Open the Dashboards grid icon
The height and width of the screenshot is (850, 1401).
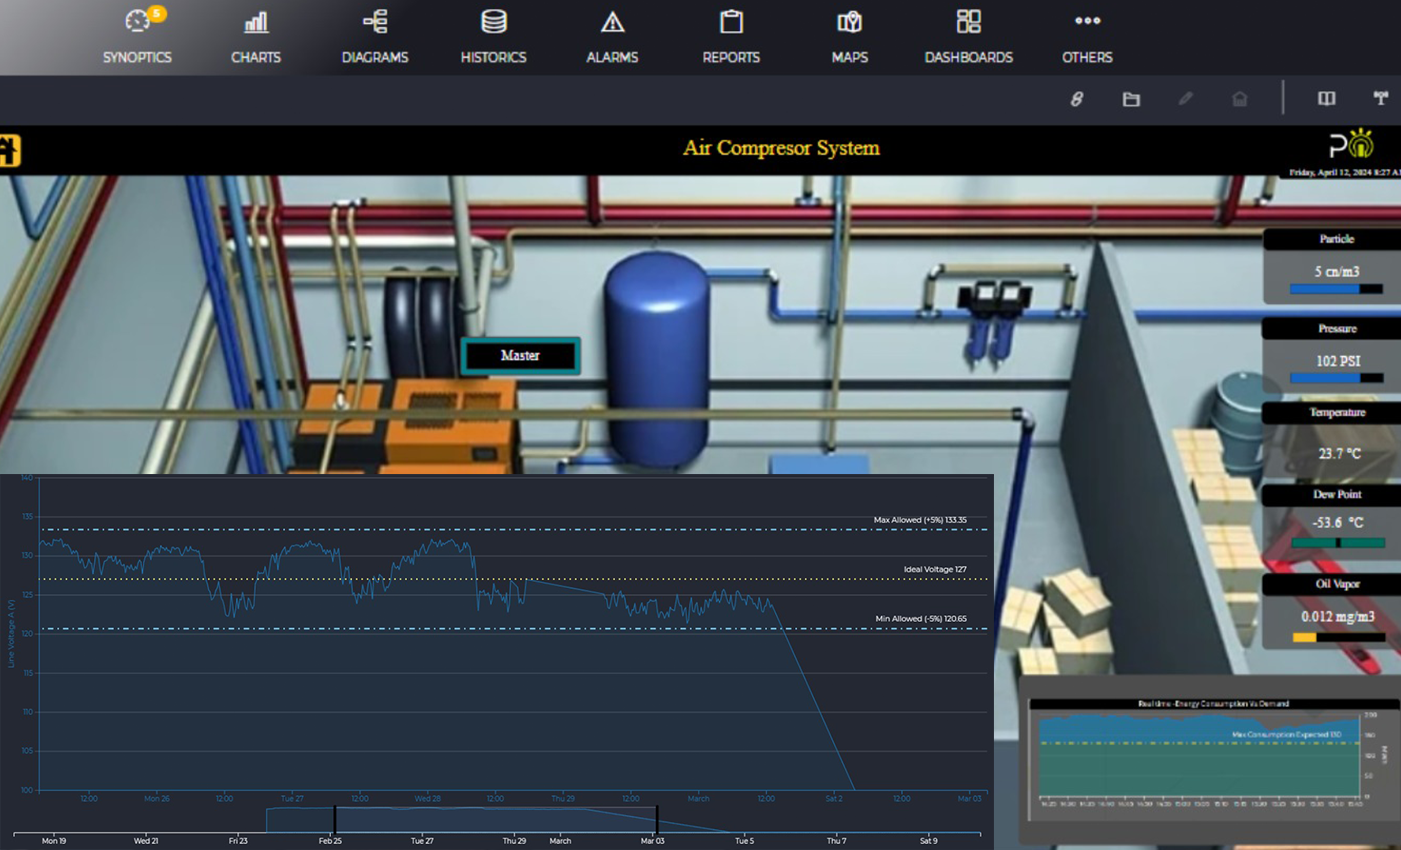click(x=968, y=21)
